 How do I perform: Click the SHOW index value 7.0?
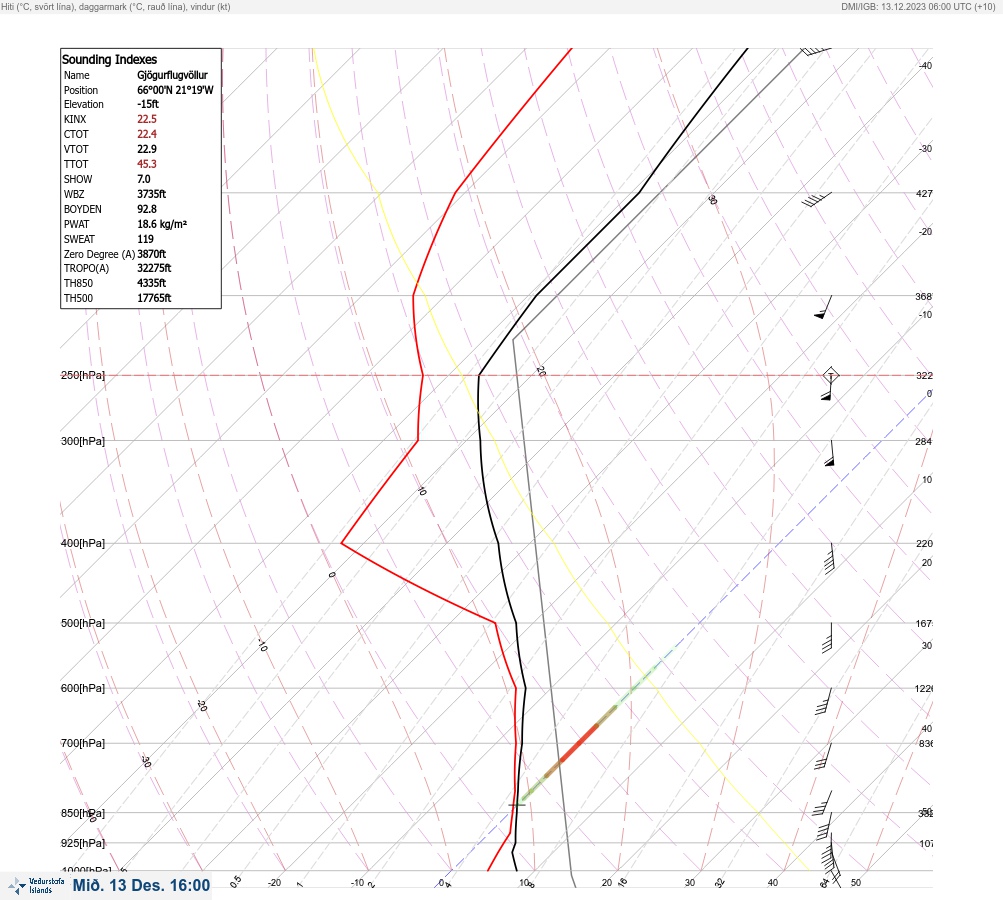click(x=144, y=179)
